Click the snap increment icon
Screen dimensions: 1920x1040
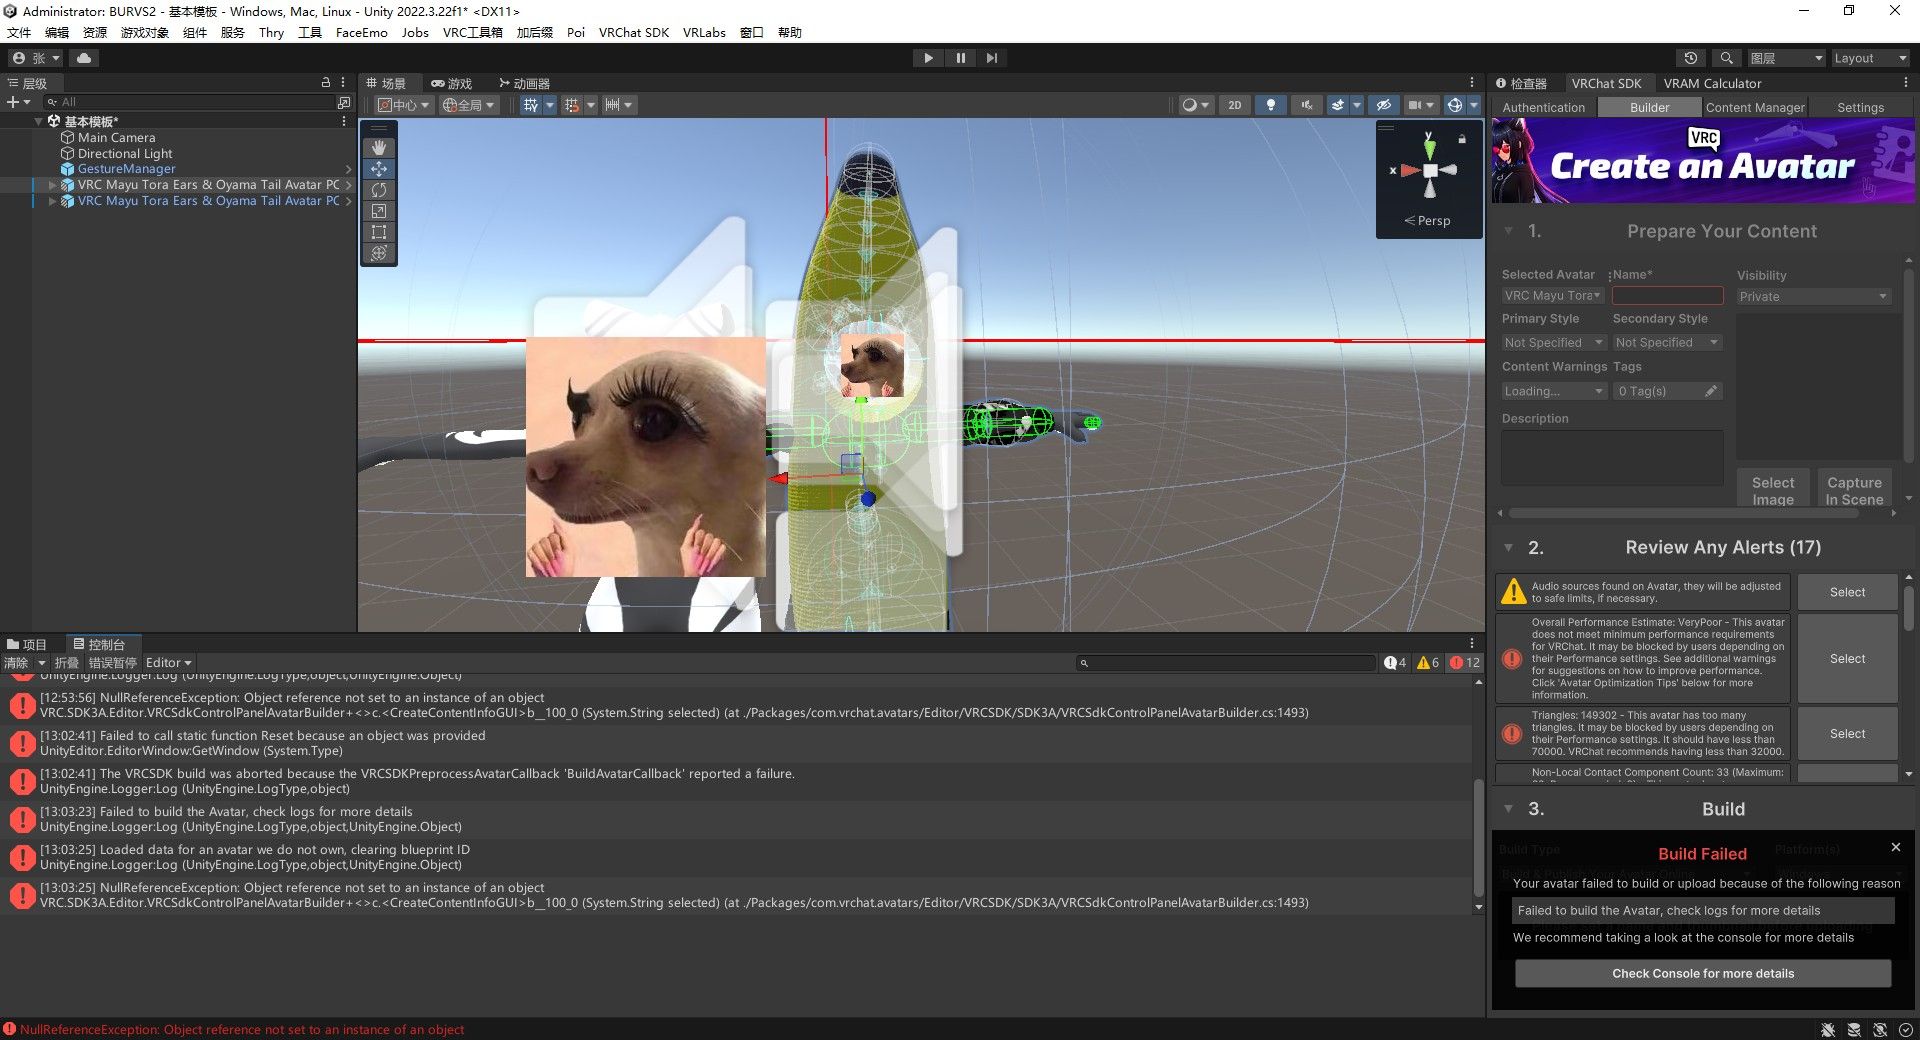point(612,105)
